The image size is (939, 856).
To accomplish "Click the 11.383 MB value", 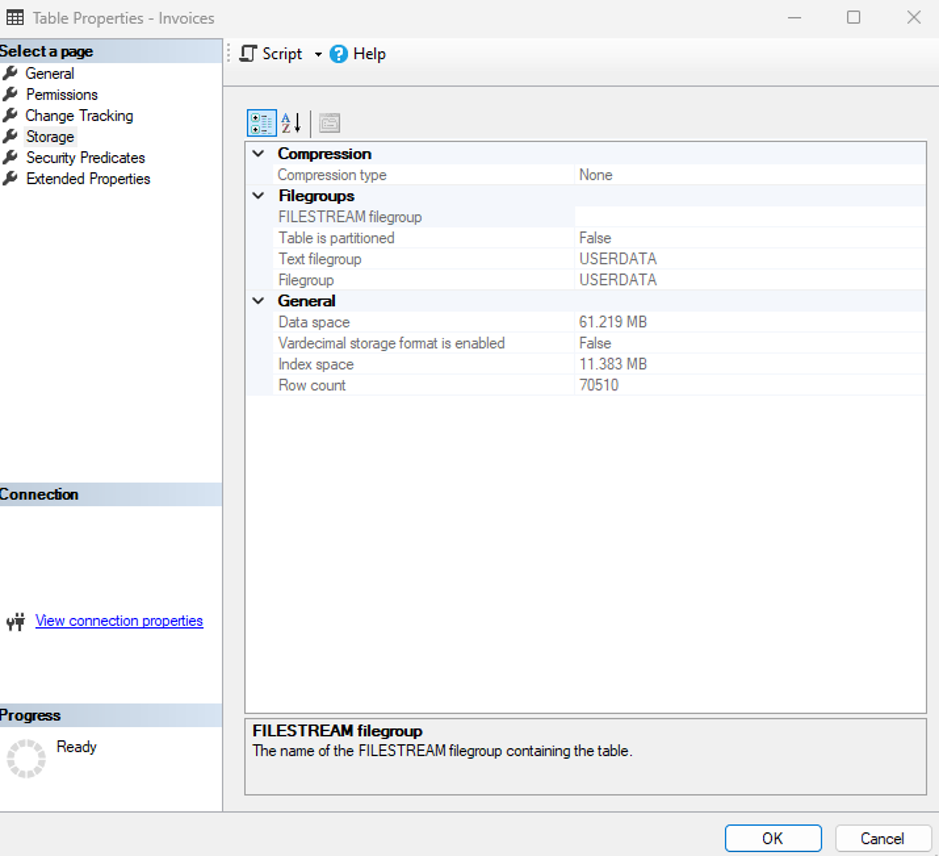I will click(x=613, y=364).
